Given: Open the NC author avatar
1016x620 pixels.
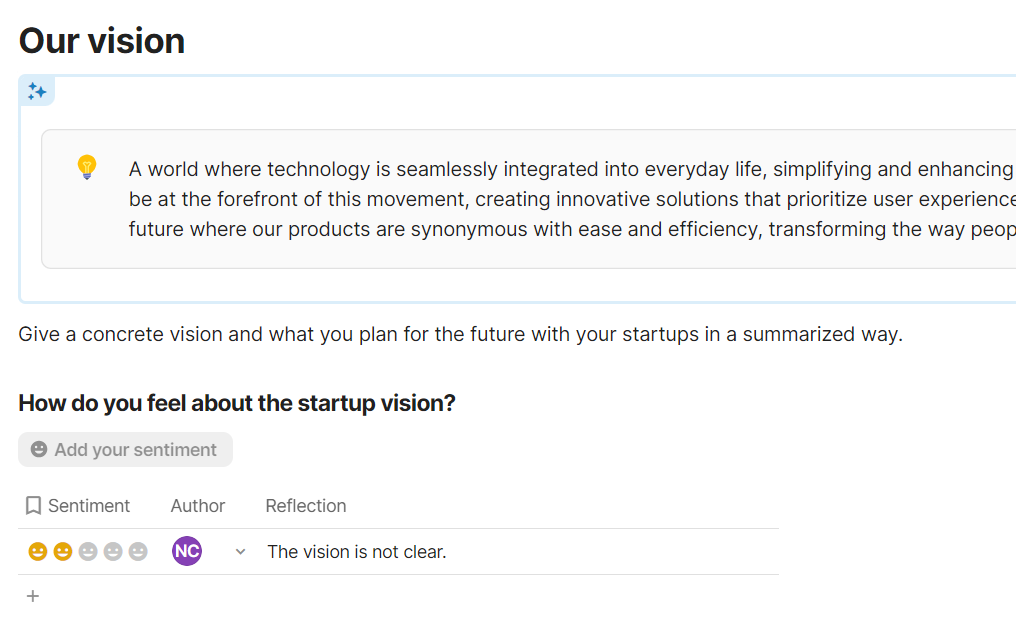Looking at the screenshot, I should [x=187, y=551].
